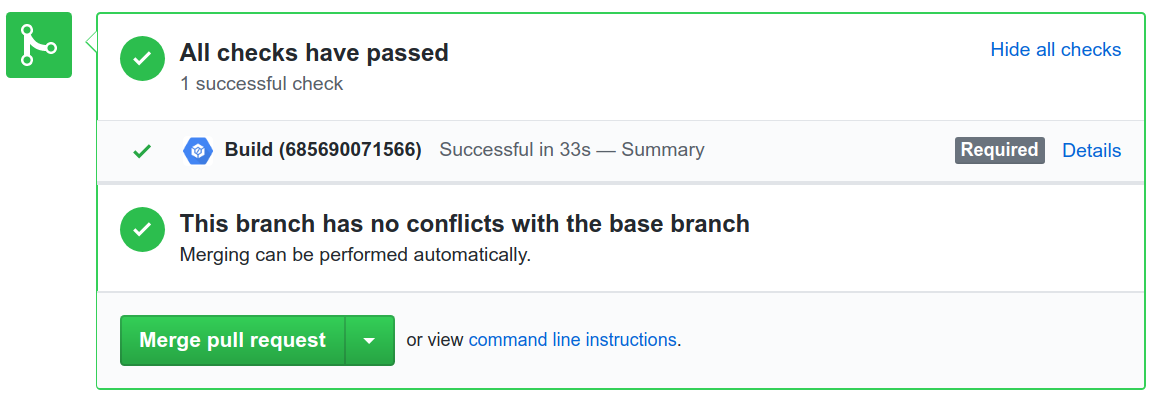Click the gray Required badge
Viewport: 1151px width, 394px height.
(x=1000, y=150)
